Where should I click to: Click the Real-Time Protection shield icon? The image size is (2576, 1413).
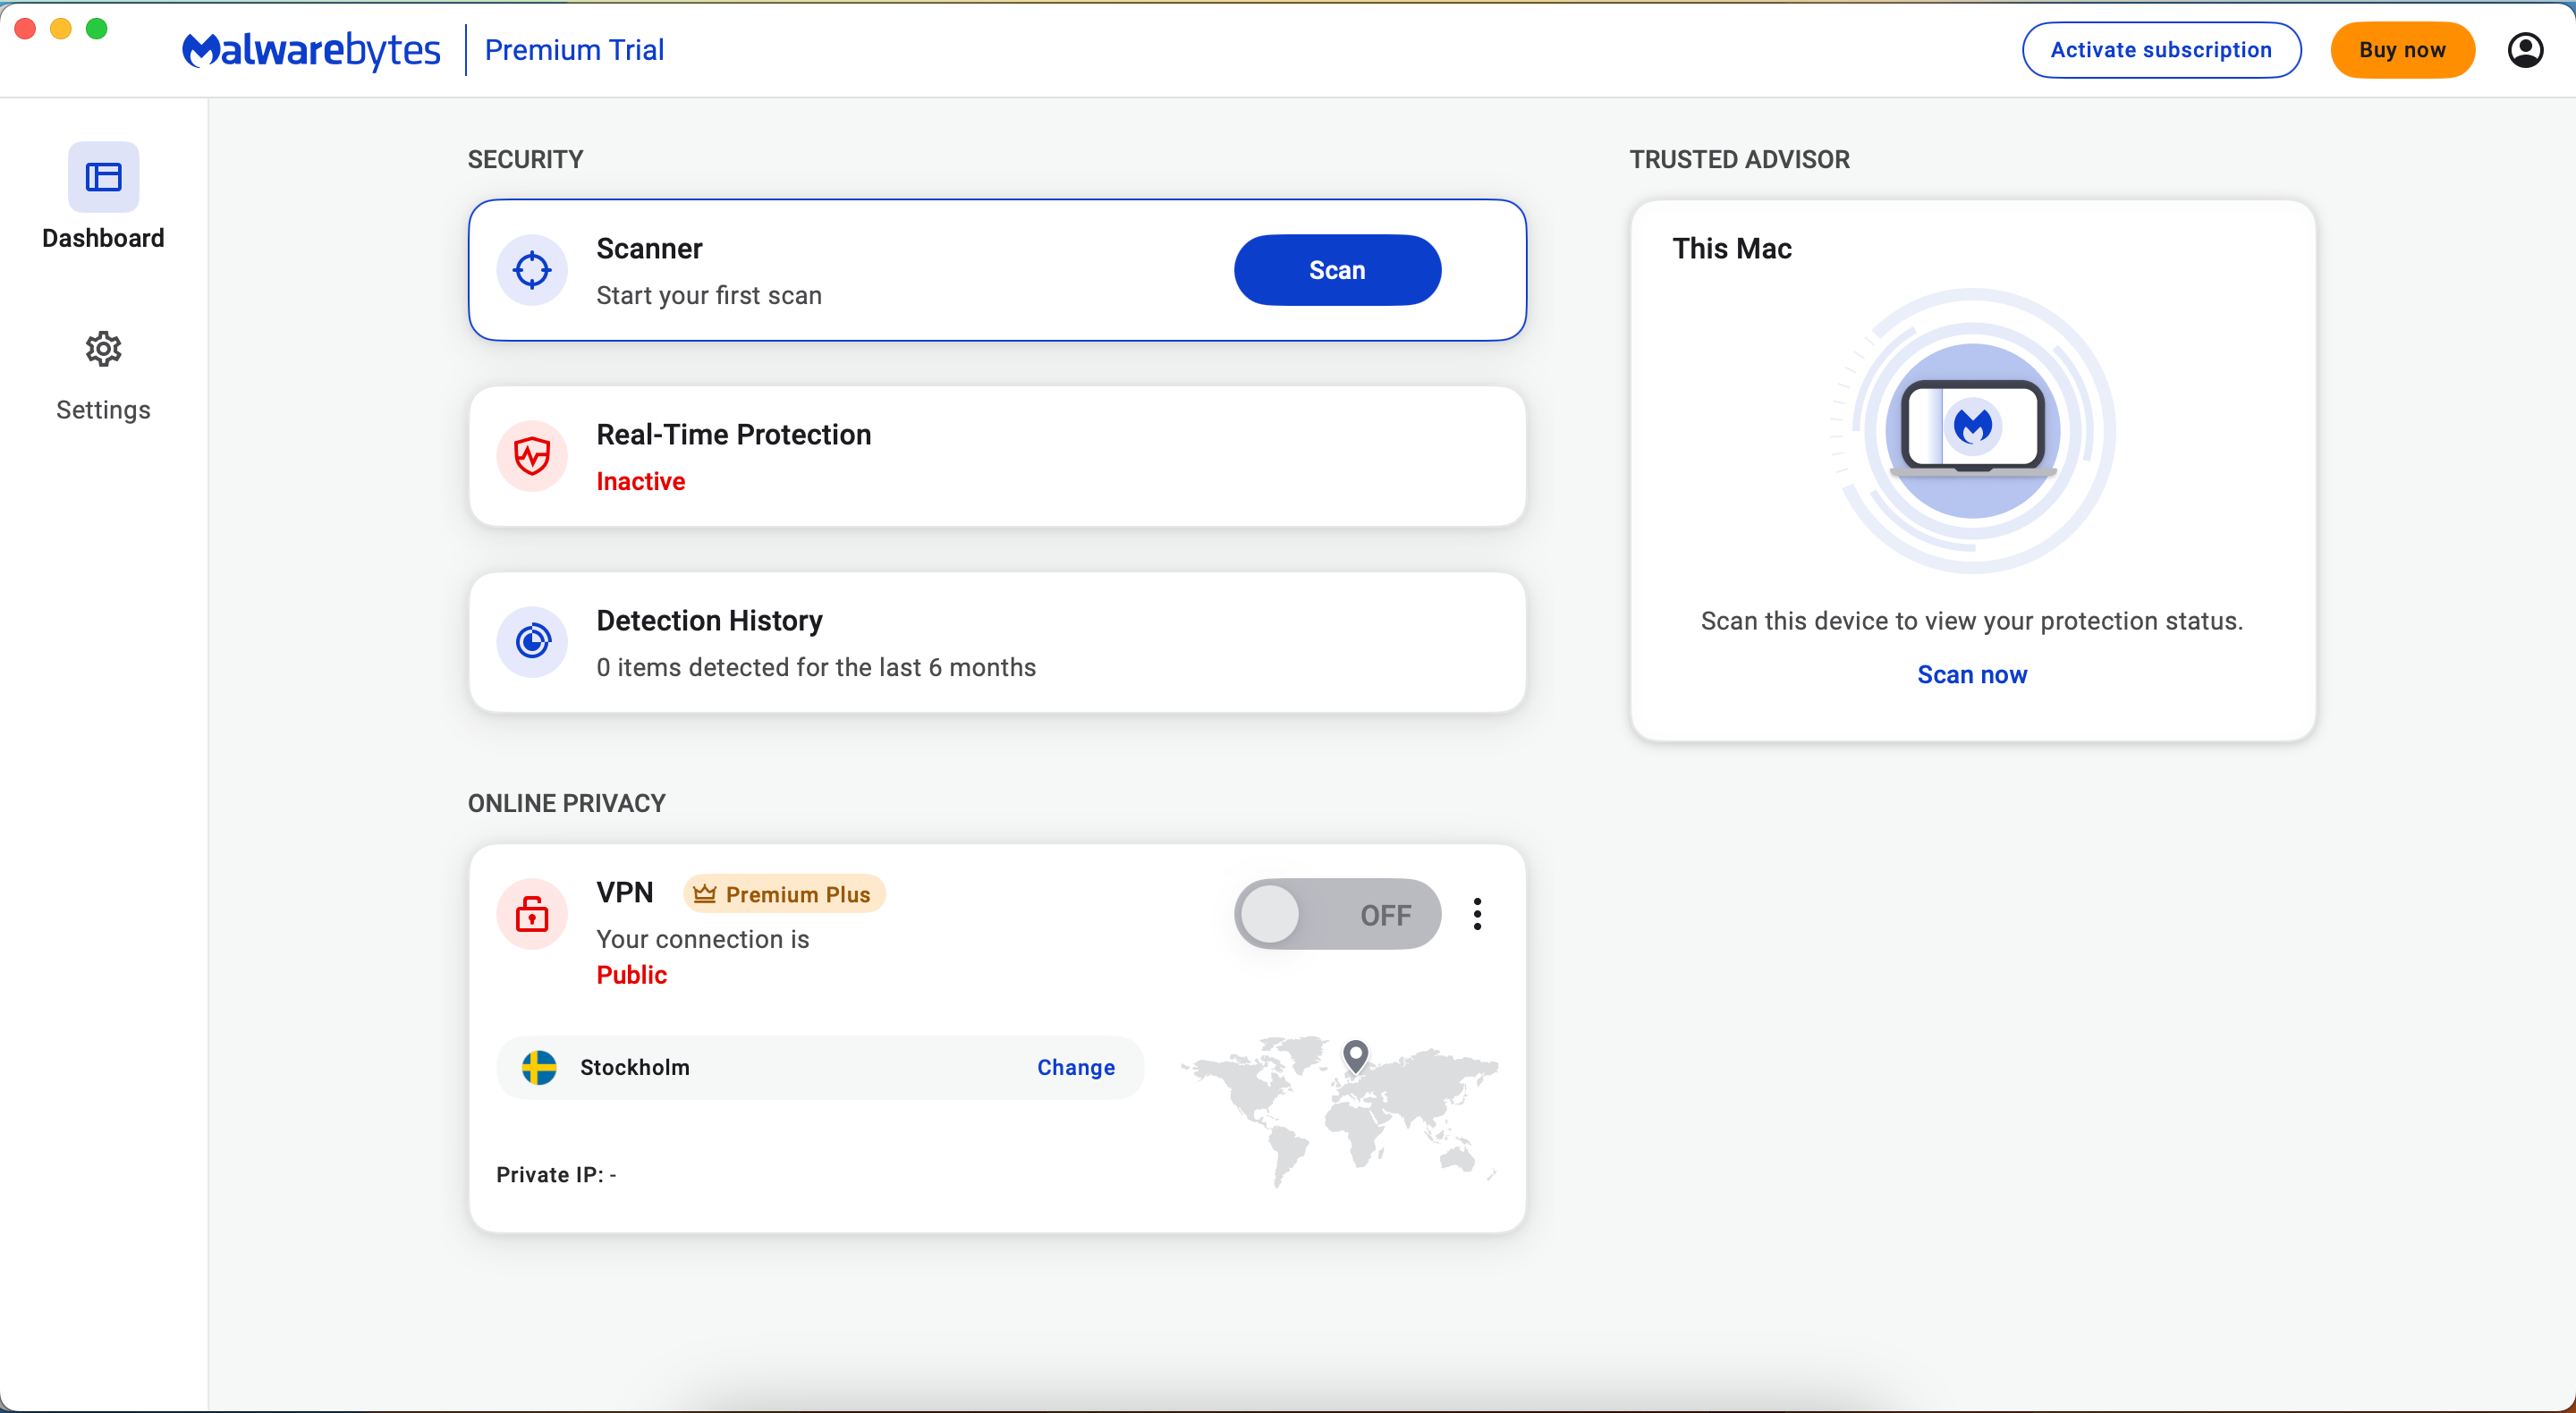tap(534, 456)
